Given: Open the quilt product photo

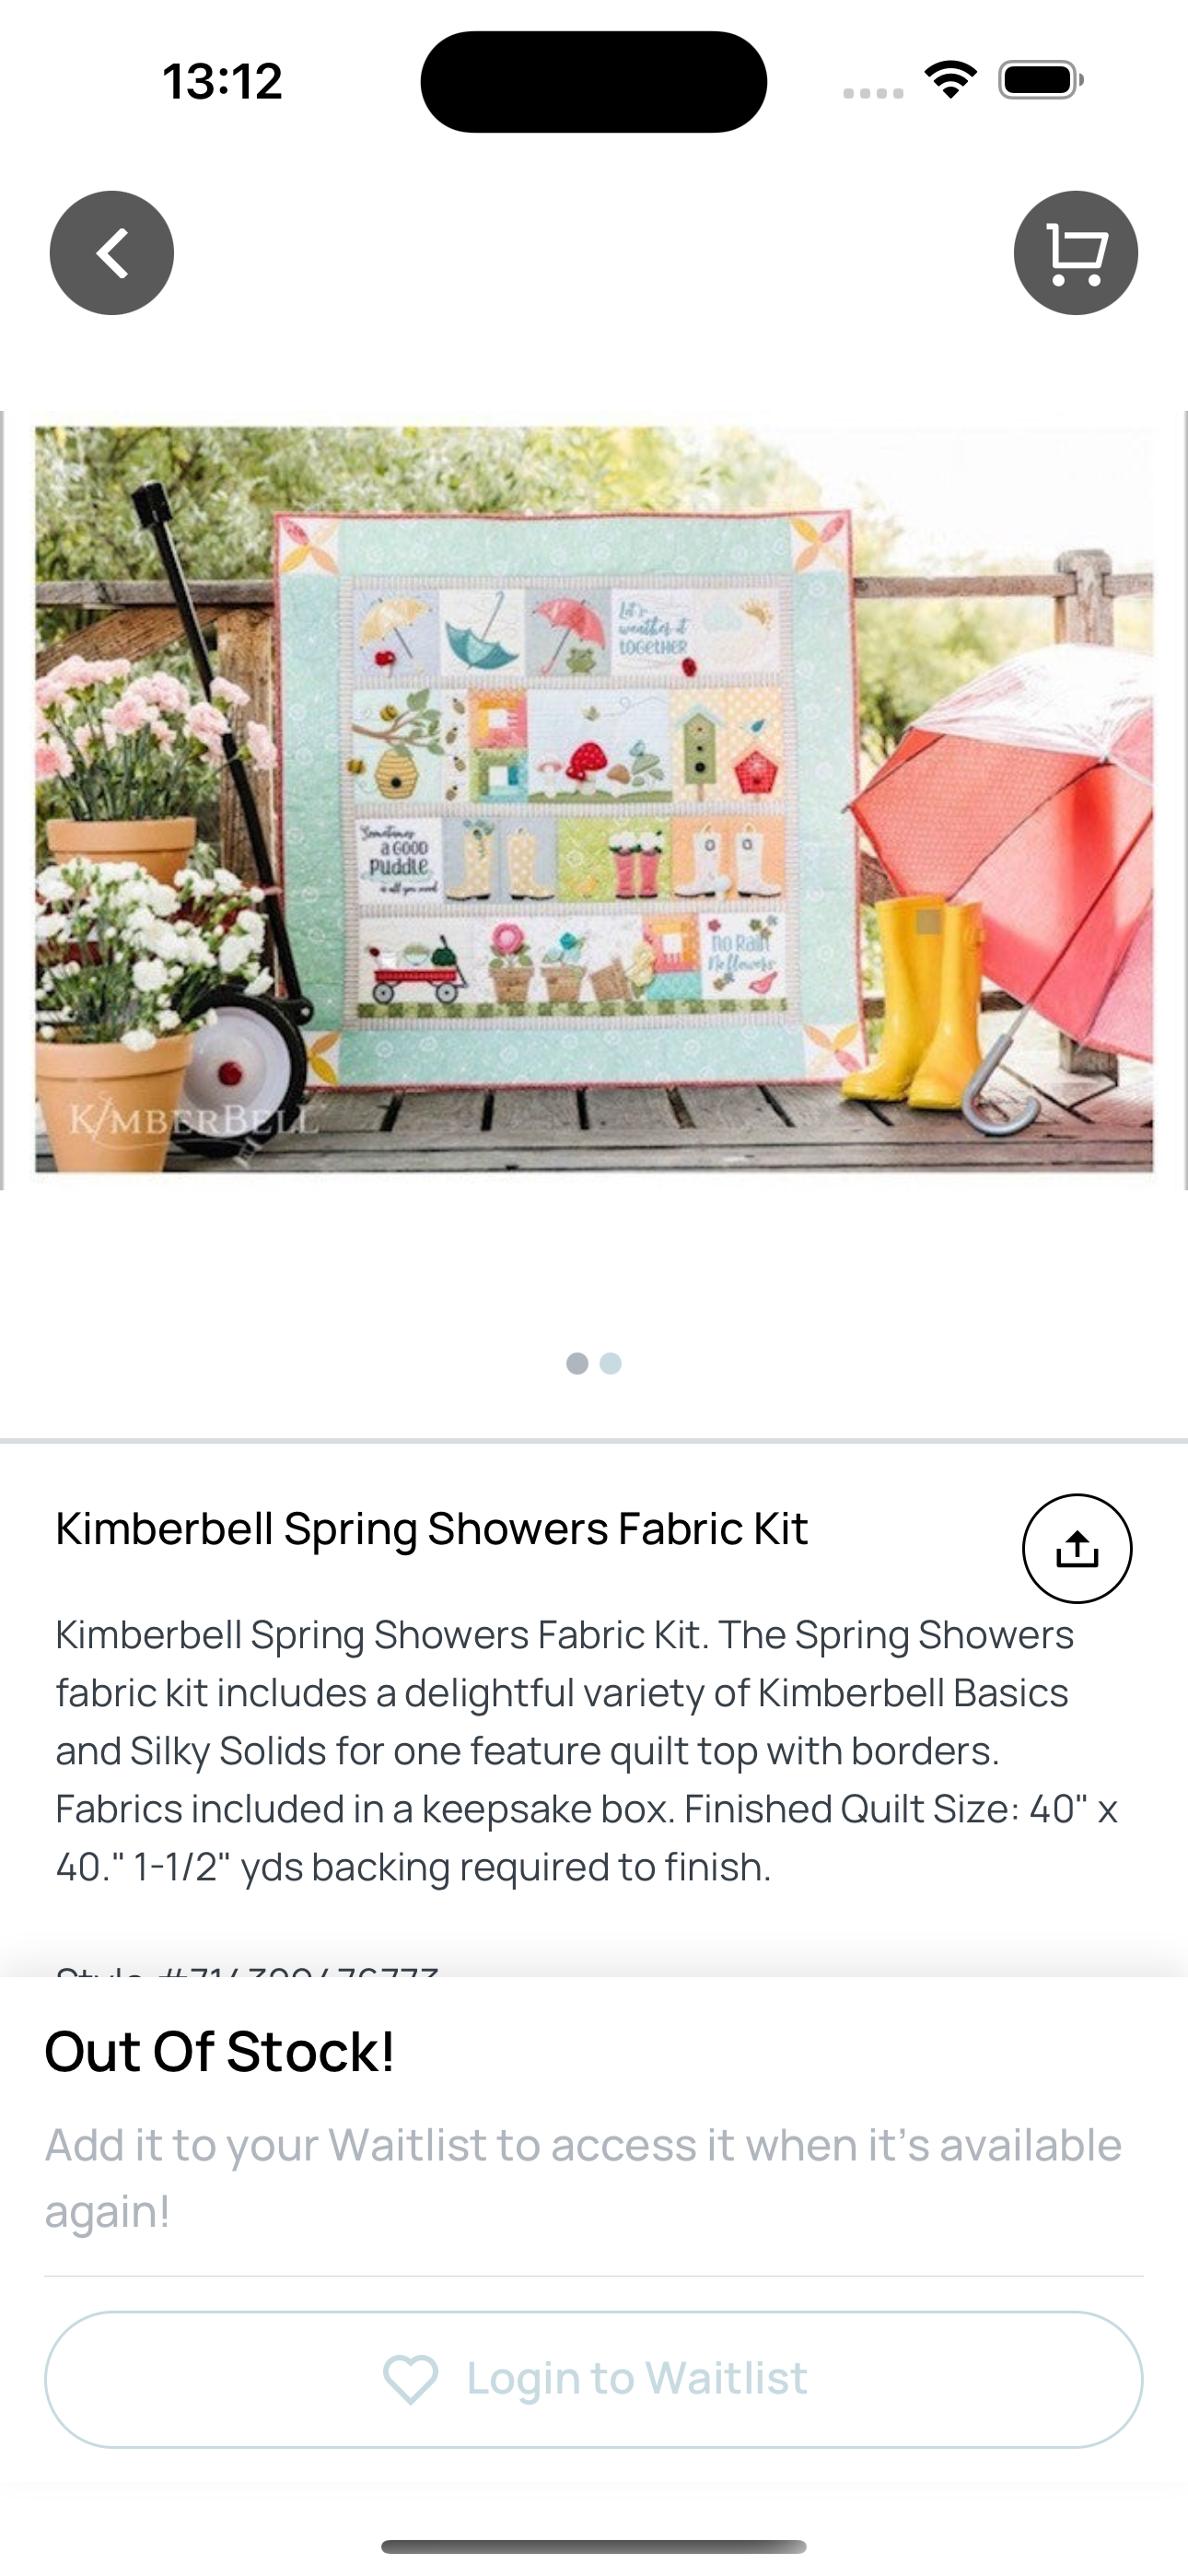Looking at the screenshot, I should tap(594, 800).
